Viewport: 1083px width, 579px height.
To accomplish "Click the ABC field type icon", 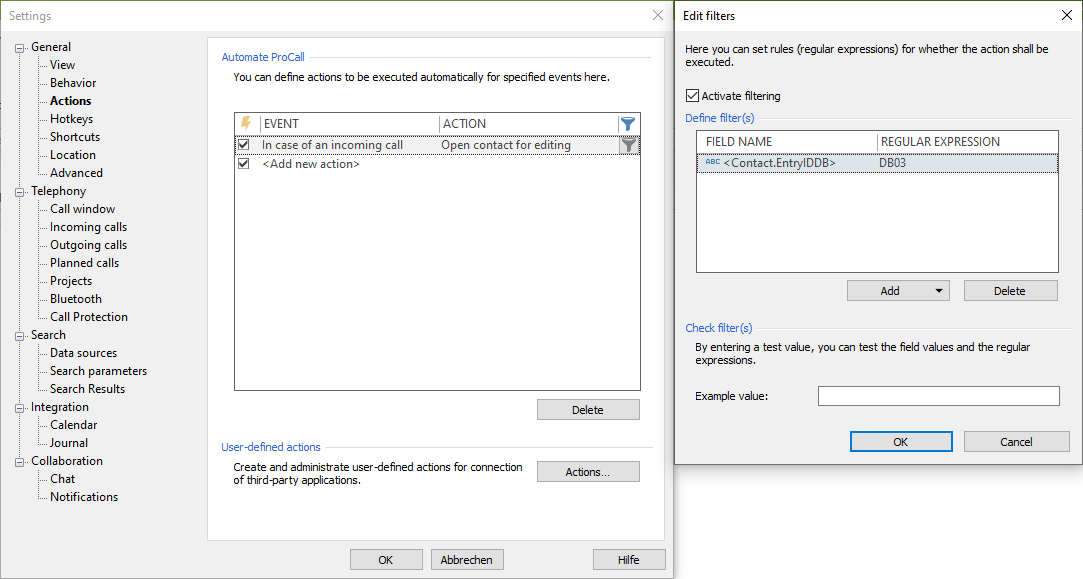I will pyautogui.click(x=712, y=162).
